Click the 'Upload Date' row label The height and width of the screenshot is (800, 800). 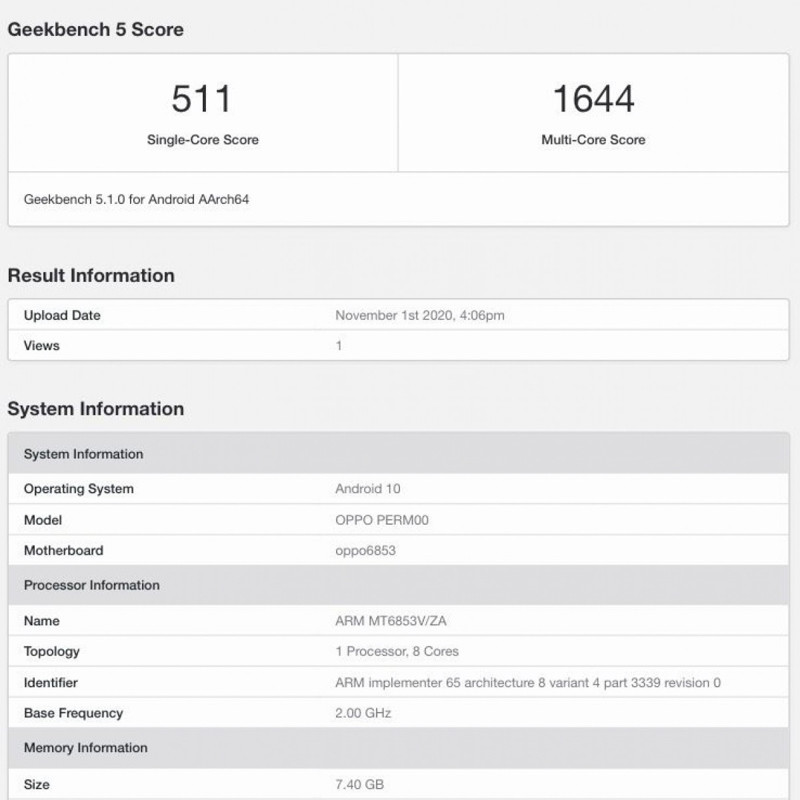point(62,315)
